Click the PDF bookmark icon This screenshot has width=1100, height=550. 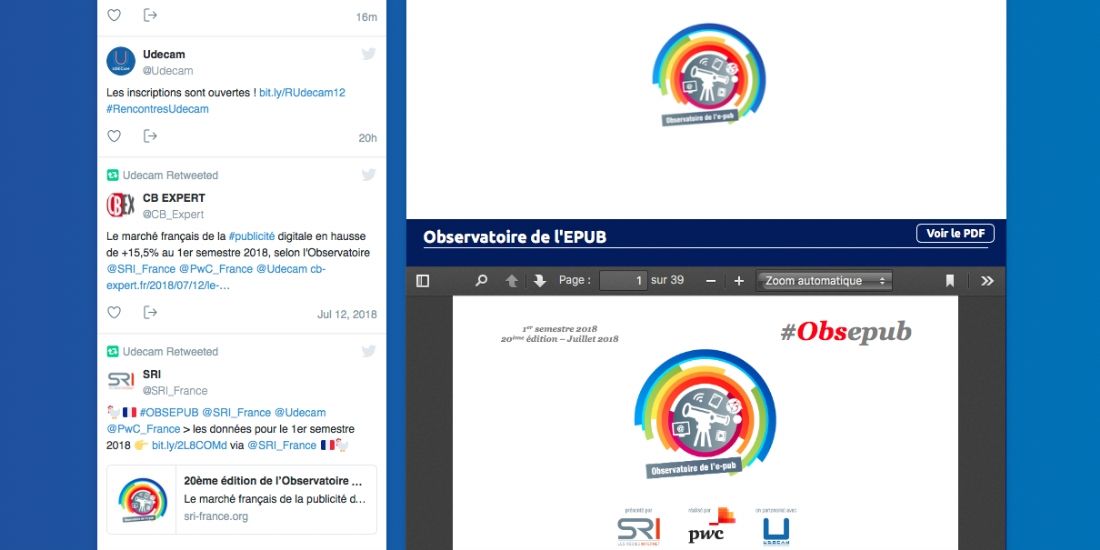click(950, 281)
